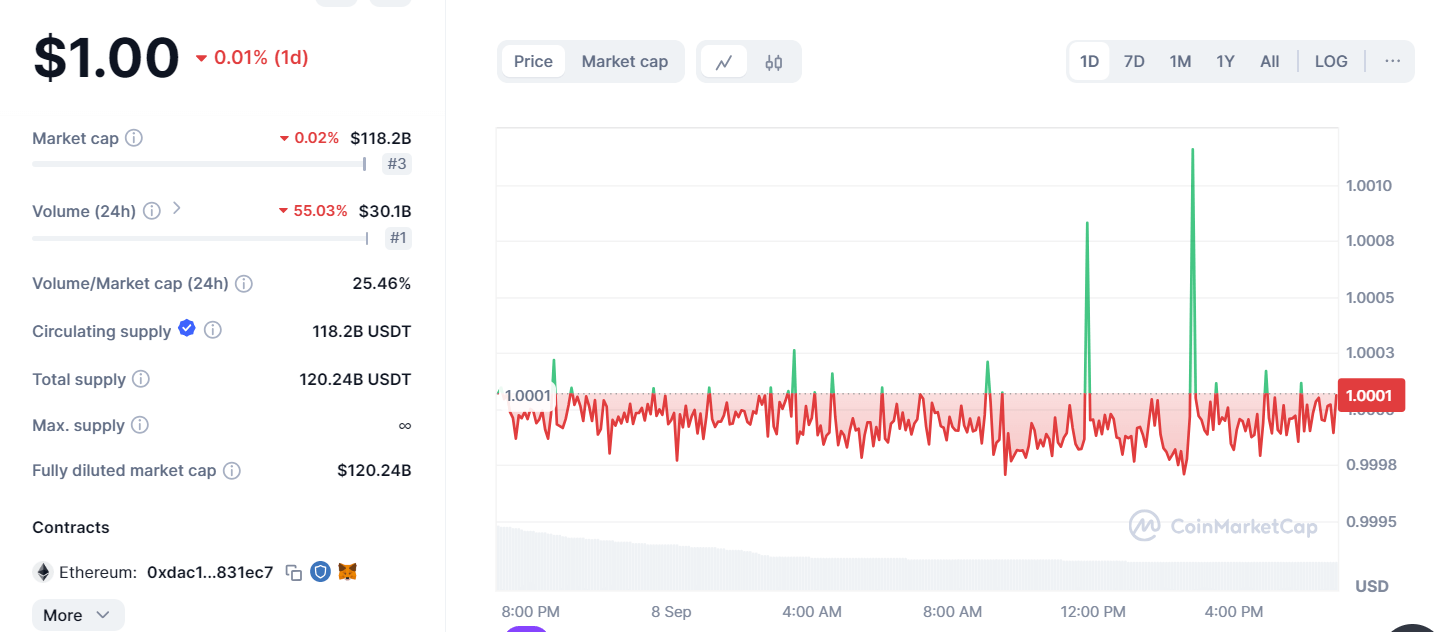Click the Total supply info icon
Screen dimensions: 1437x632
141,379
